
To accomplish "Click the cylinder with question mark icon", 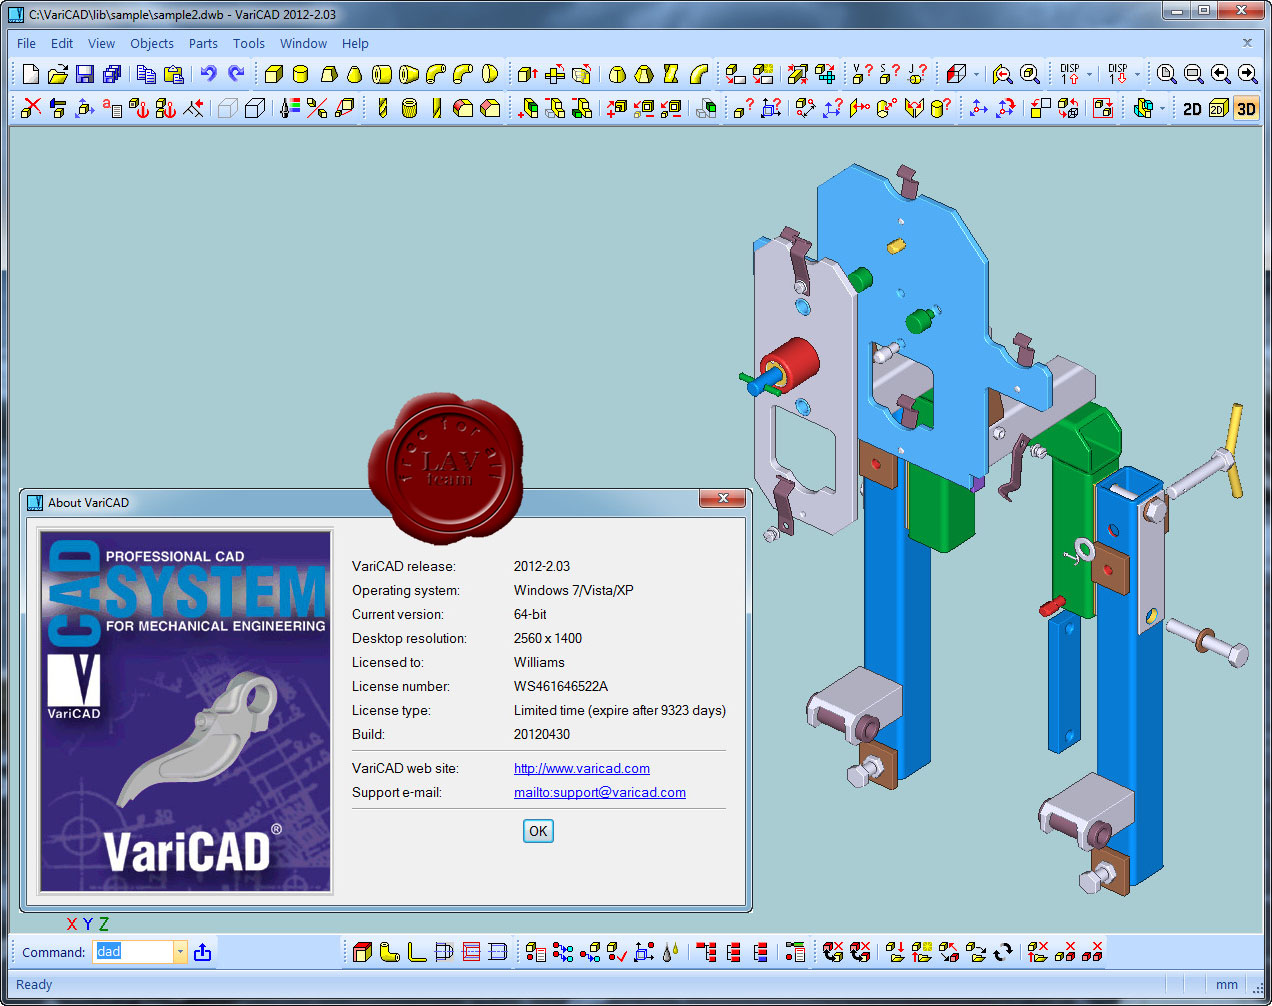I will [940, 108].
